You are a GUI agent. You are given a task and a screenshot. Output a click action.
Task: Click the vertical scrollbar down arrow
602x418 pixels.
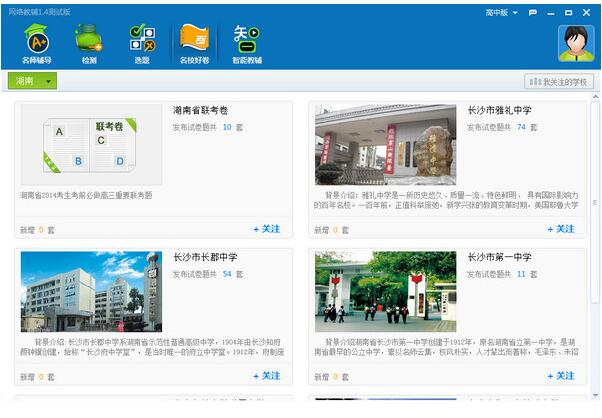pyautogui.click(x=595, y=395)
